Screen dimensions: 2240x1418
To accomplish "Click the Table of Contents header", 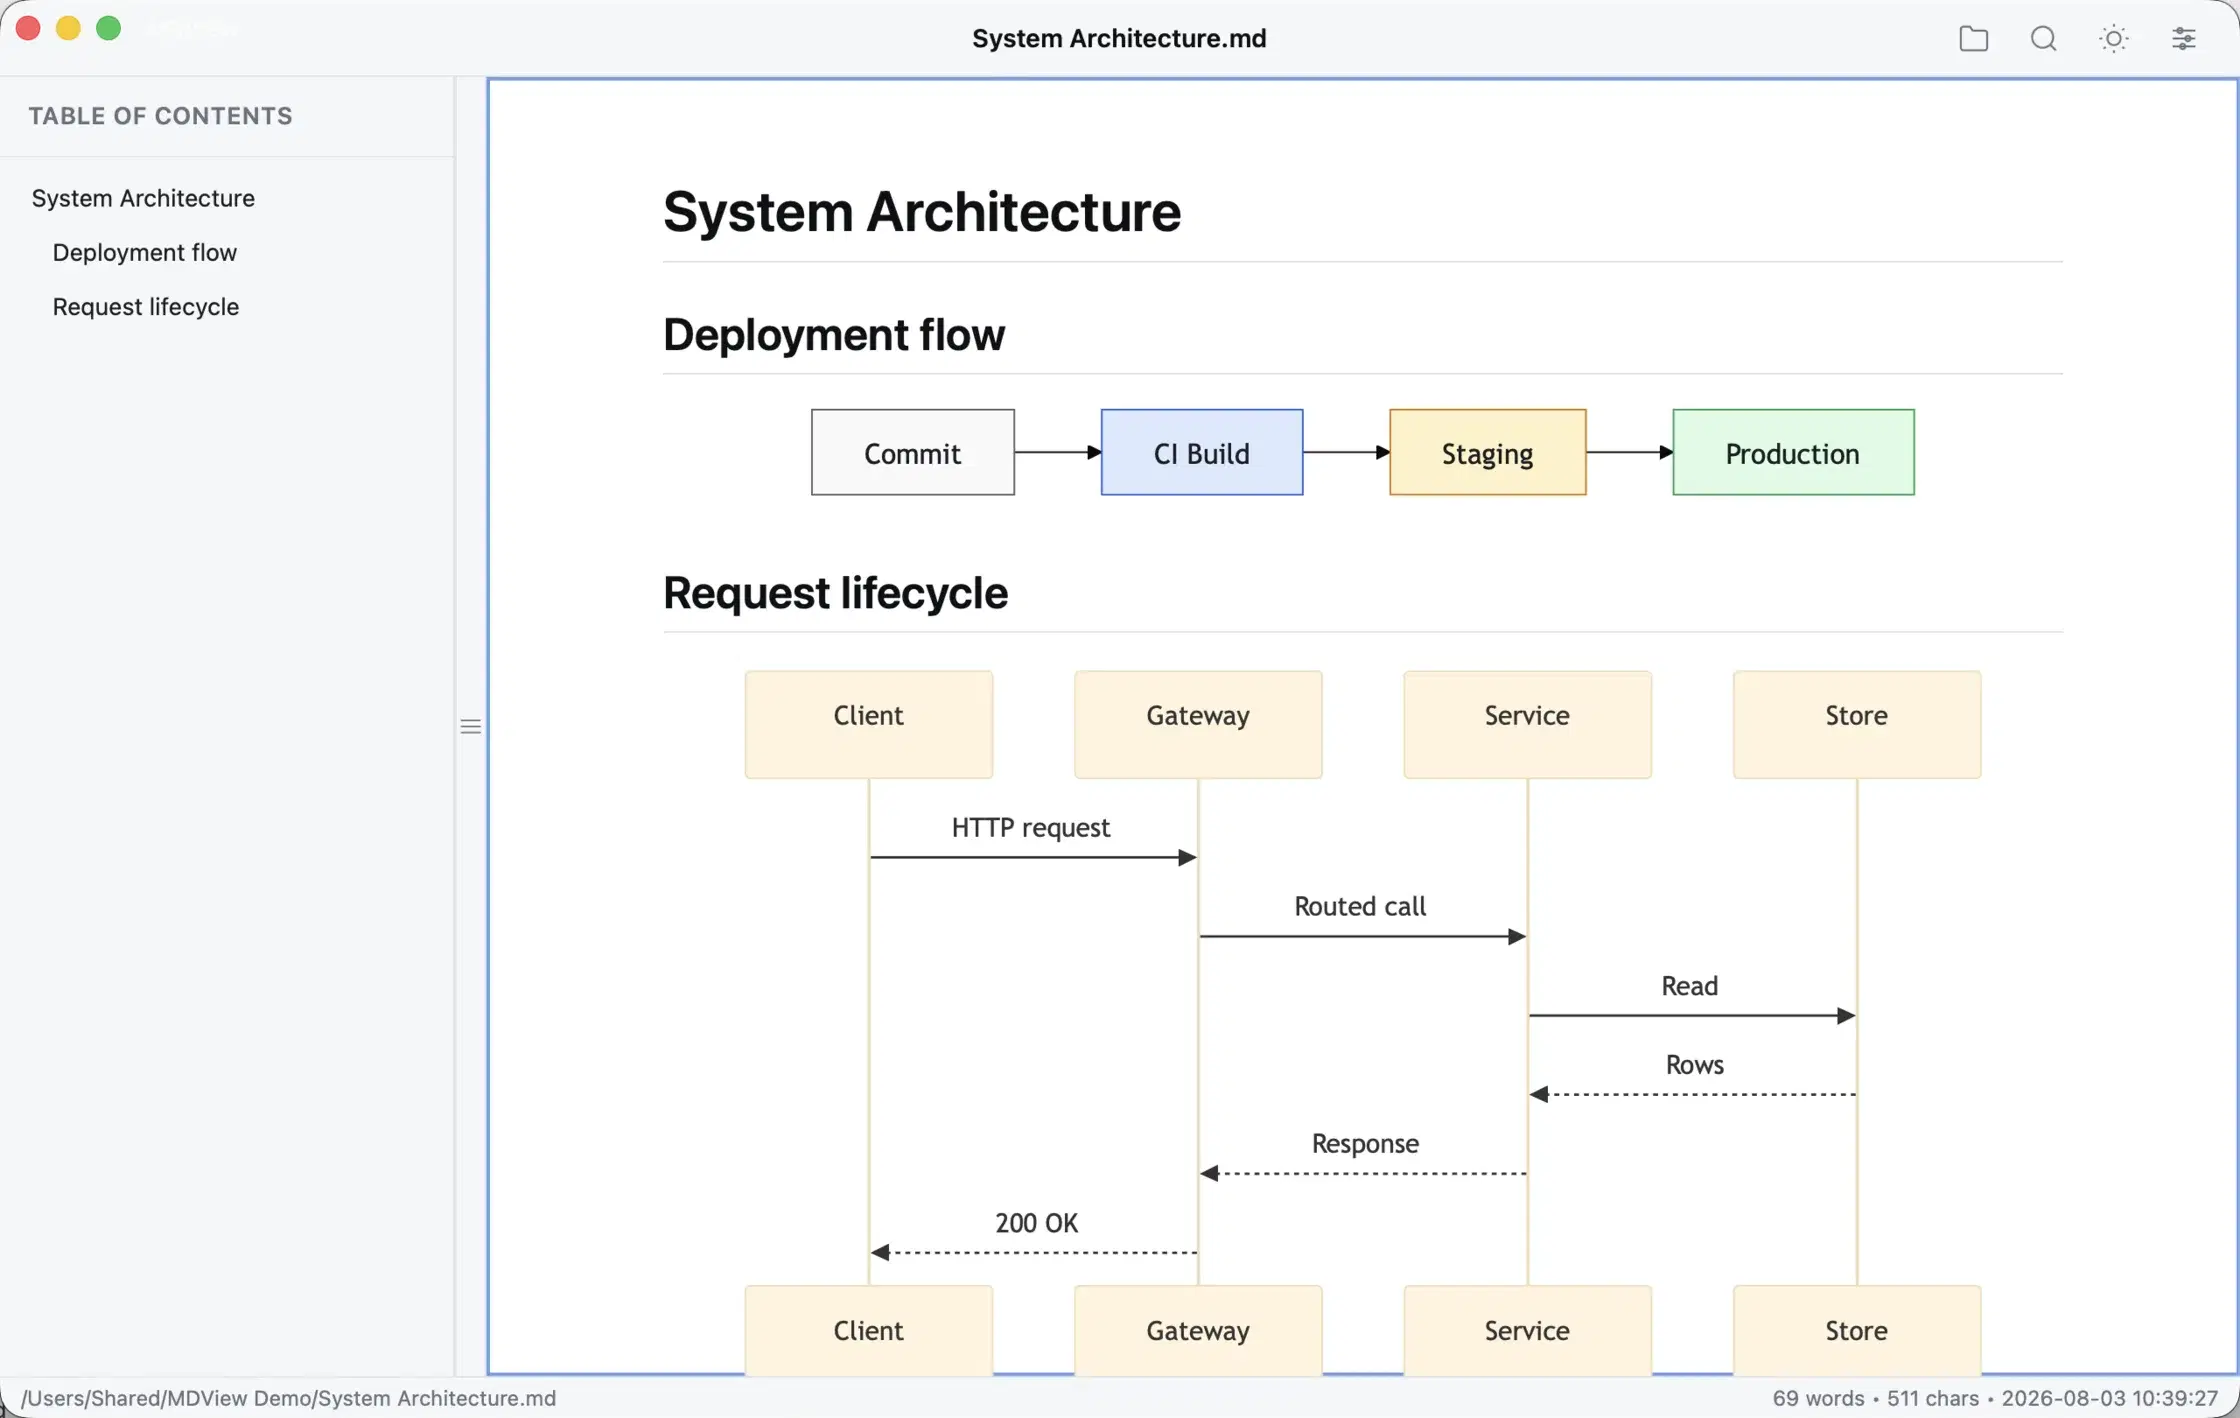I will pos(160,116).
